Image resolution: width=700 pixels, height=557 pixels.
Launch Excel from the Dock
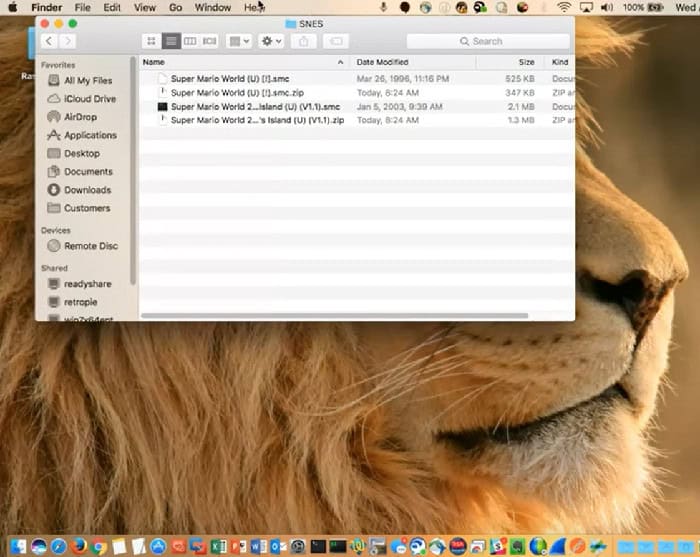[218, 546]
